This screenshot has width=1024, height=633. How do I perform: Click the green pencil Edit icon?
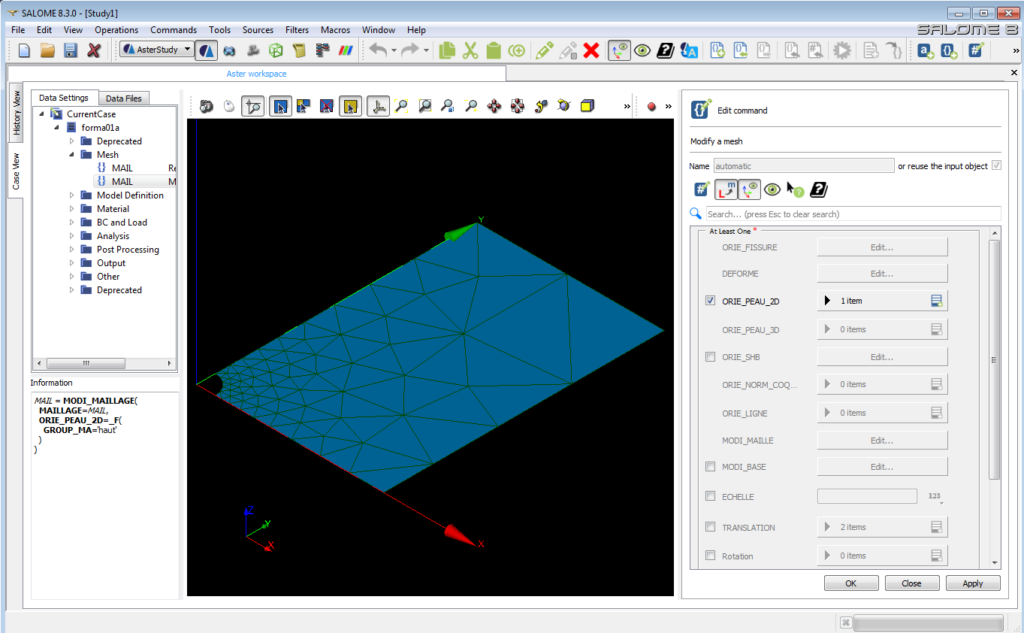click(544, 50)
